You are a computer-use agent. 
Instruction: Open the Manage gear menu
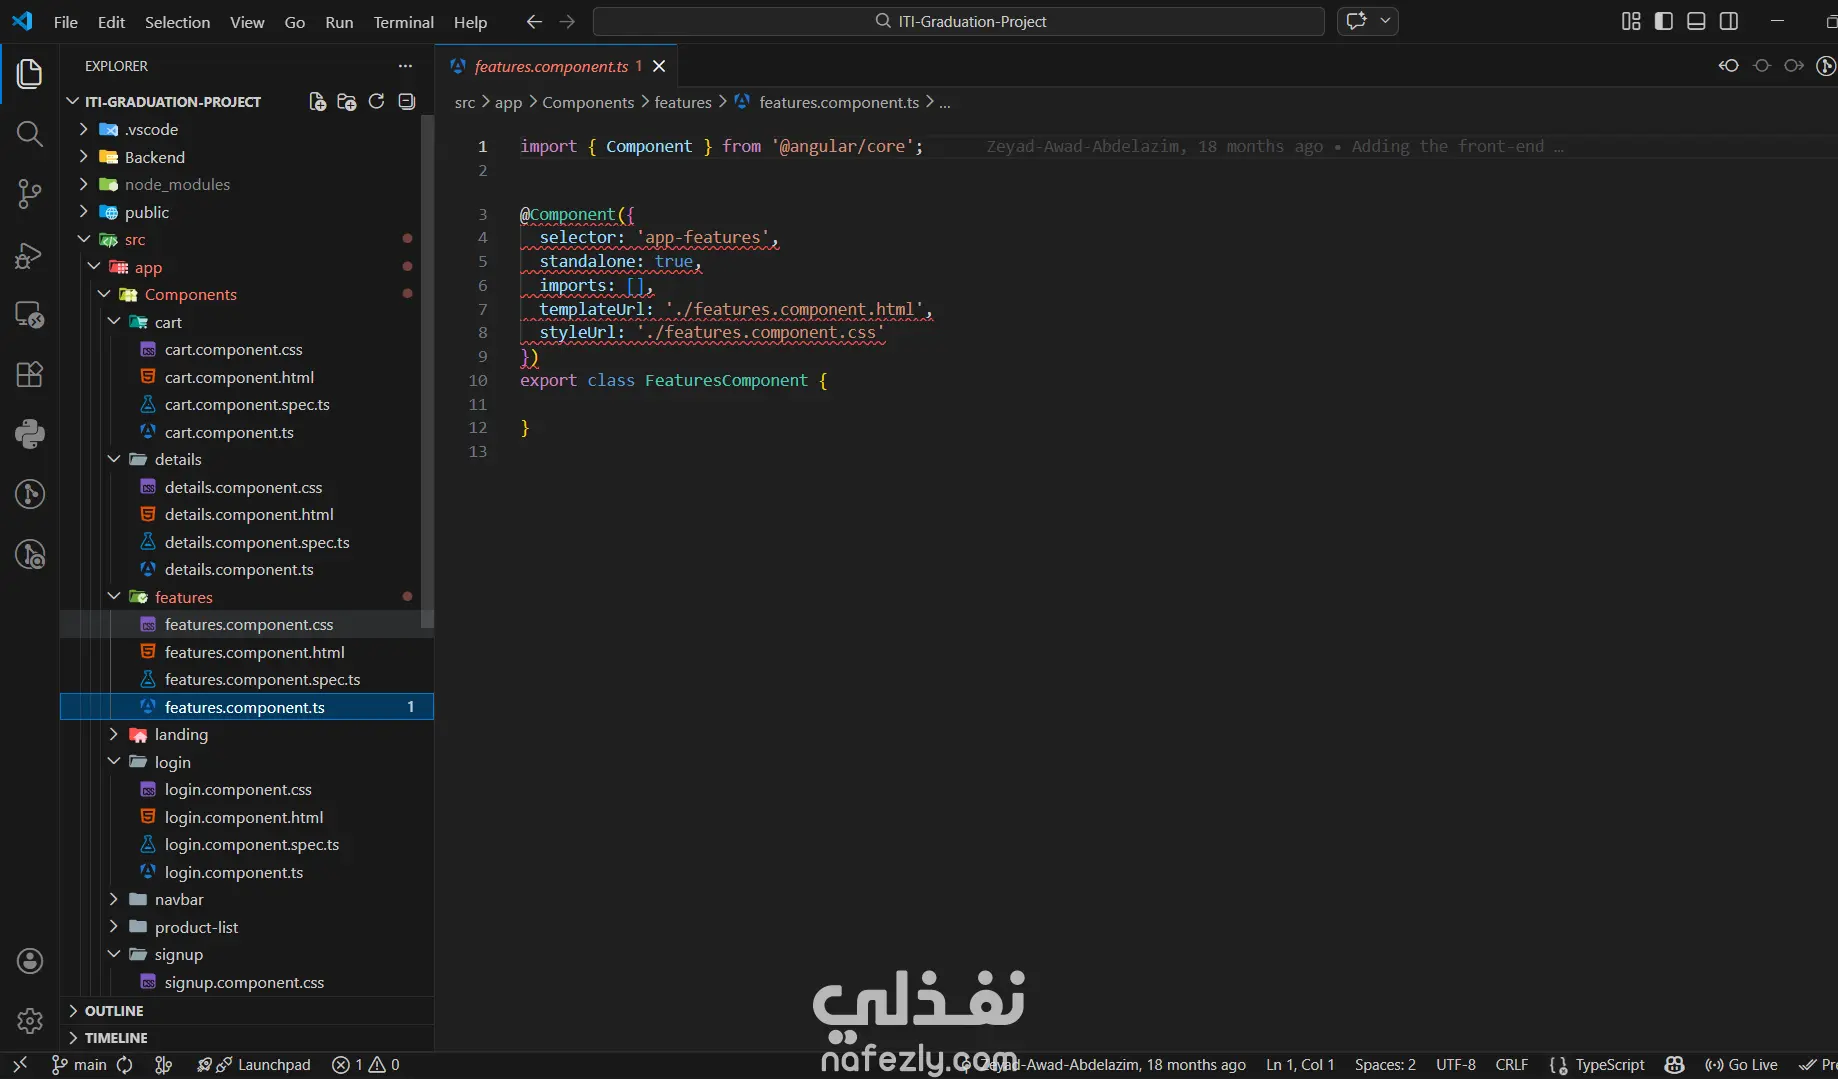(x=30, y=1021)
